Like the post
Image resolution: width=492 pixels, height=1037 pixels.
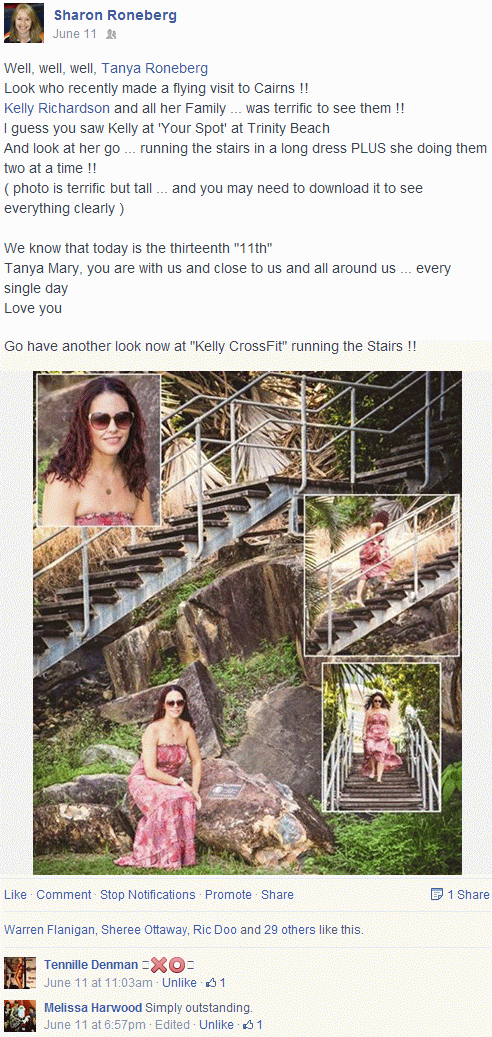point(15,895)
